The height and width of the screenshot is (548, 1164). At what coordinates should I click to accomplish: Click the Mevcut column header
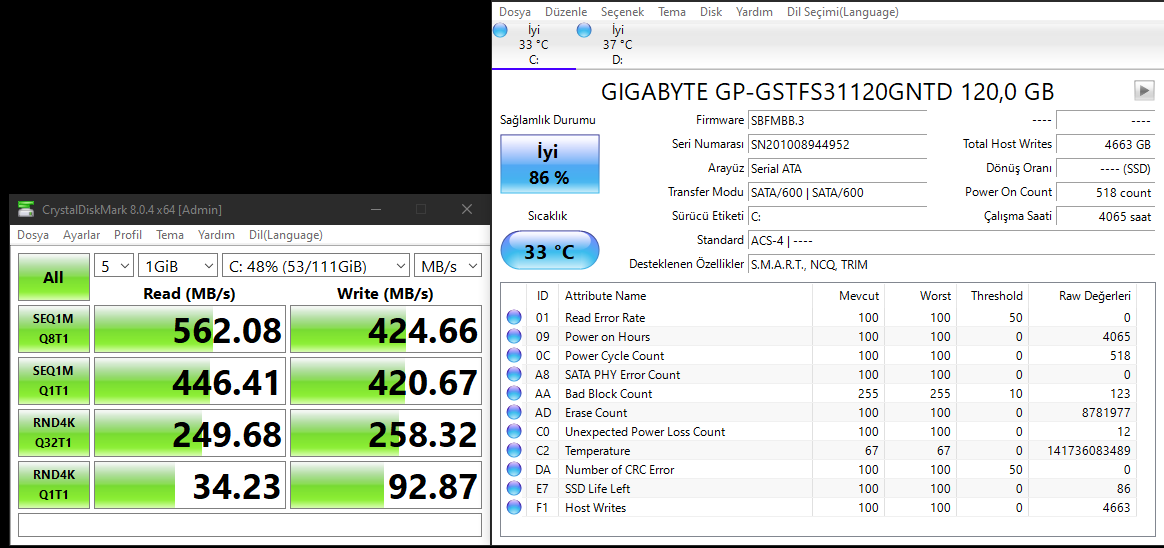(x=849, y=296)
